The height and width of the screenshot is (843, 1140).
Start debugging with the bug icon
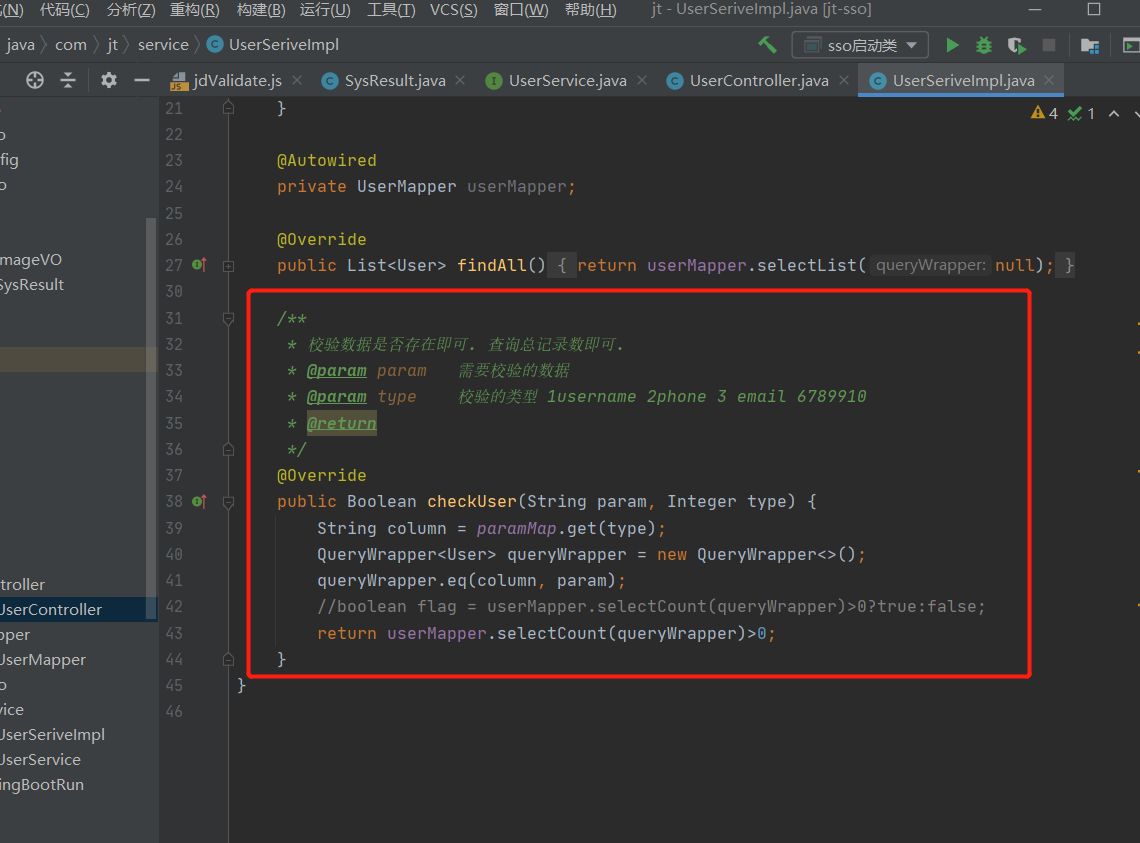pos(984,45)
